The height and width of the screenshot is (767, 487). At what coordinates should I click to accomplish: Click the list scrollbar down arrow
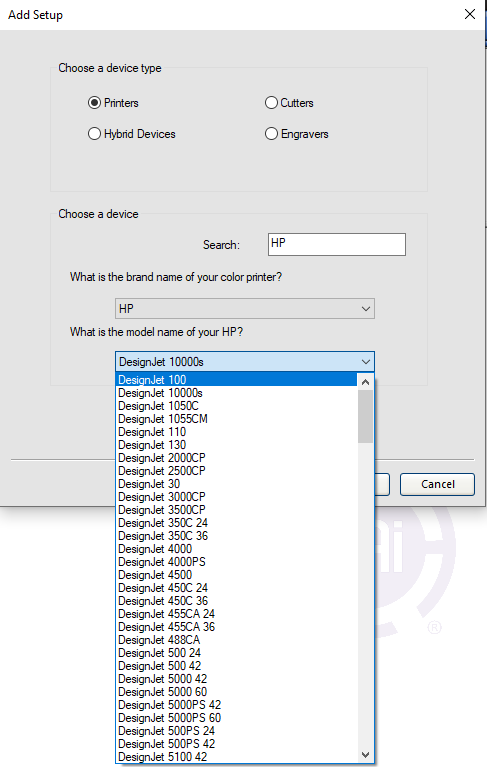pos(365,755)
